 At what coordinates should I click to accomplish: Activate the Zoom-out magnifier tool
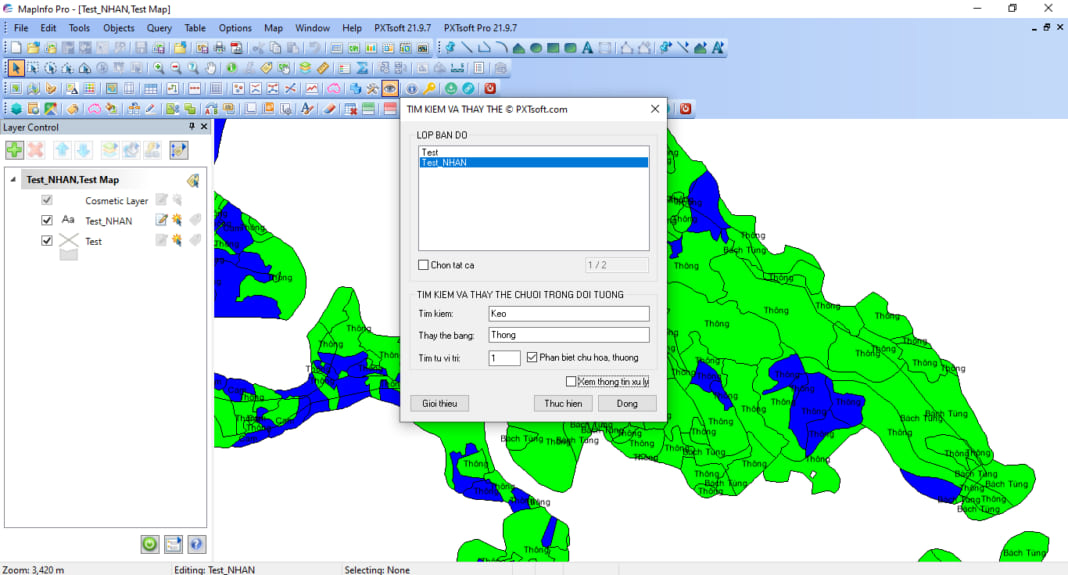(176, 68)
